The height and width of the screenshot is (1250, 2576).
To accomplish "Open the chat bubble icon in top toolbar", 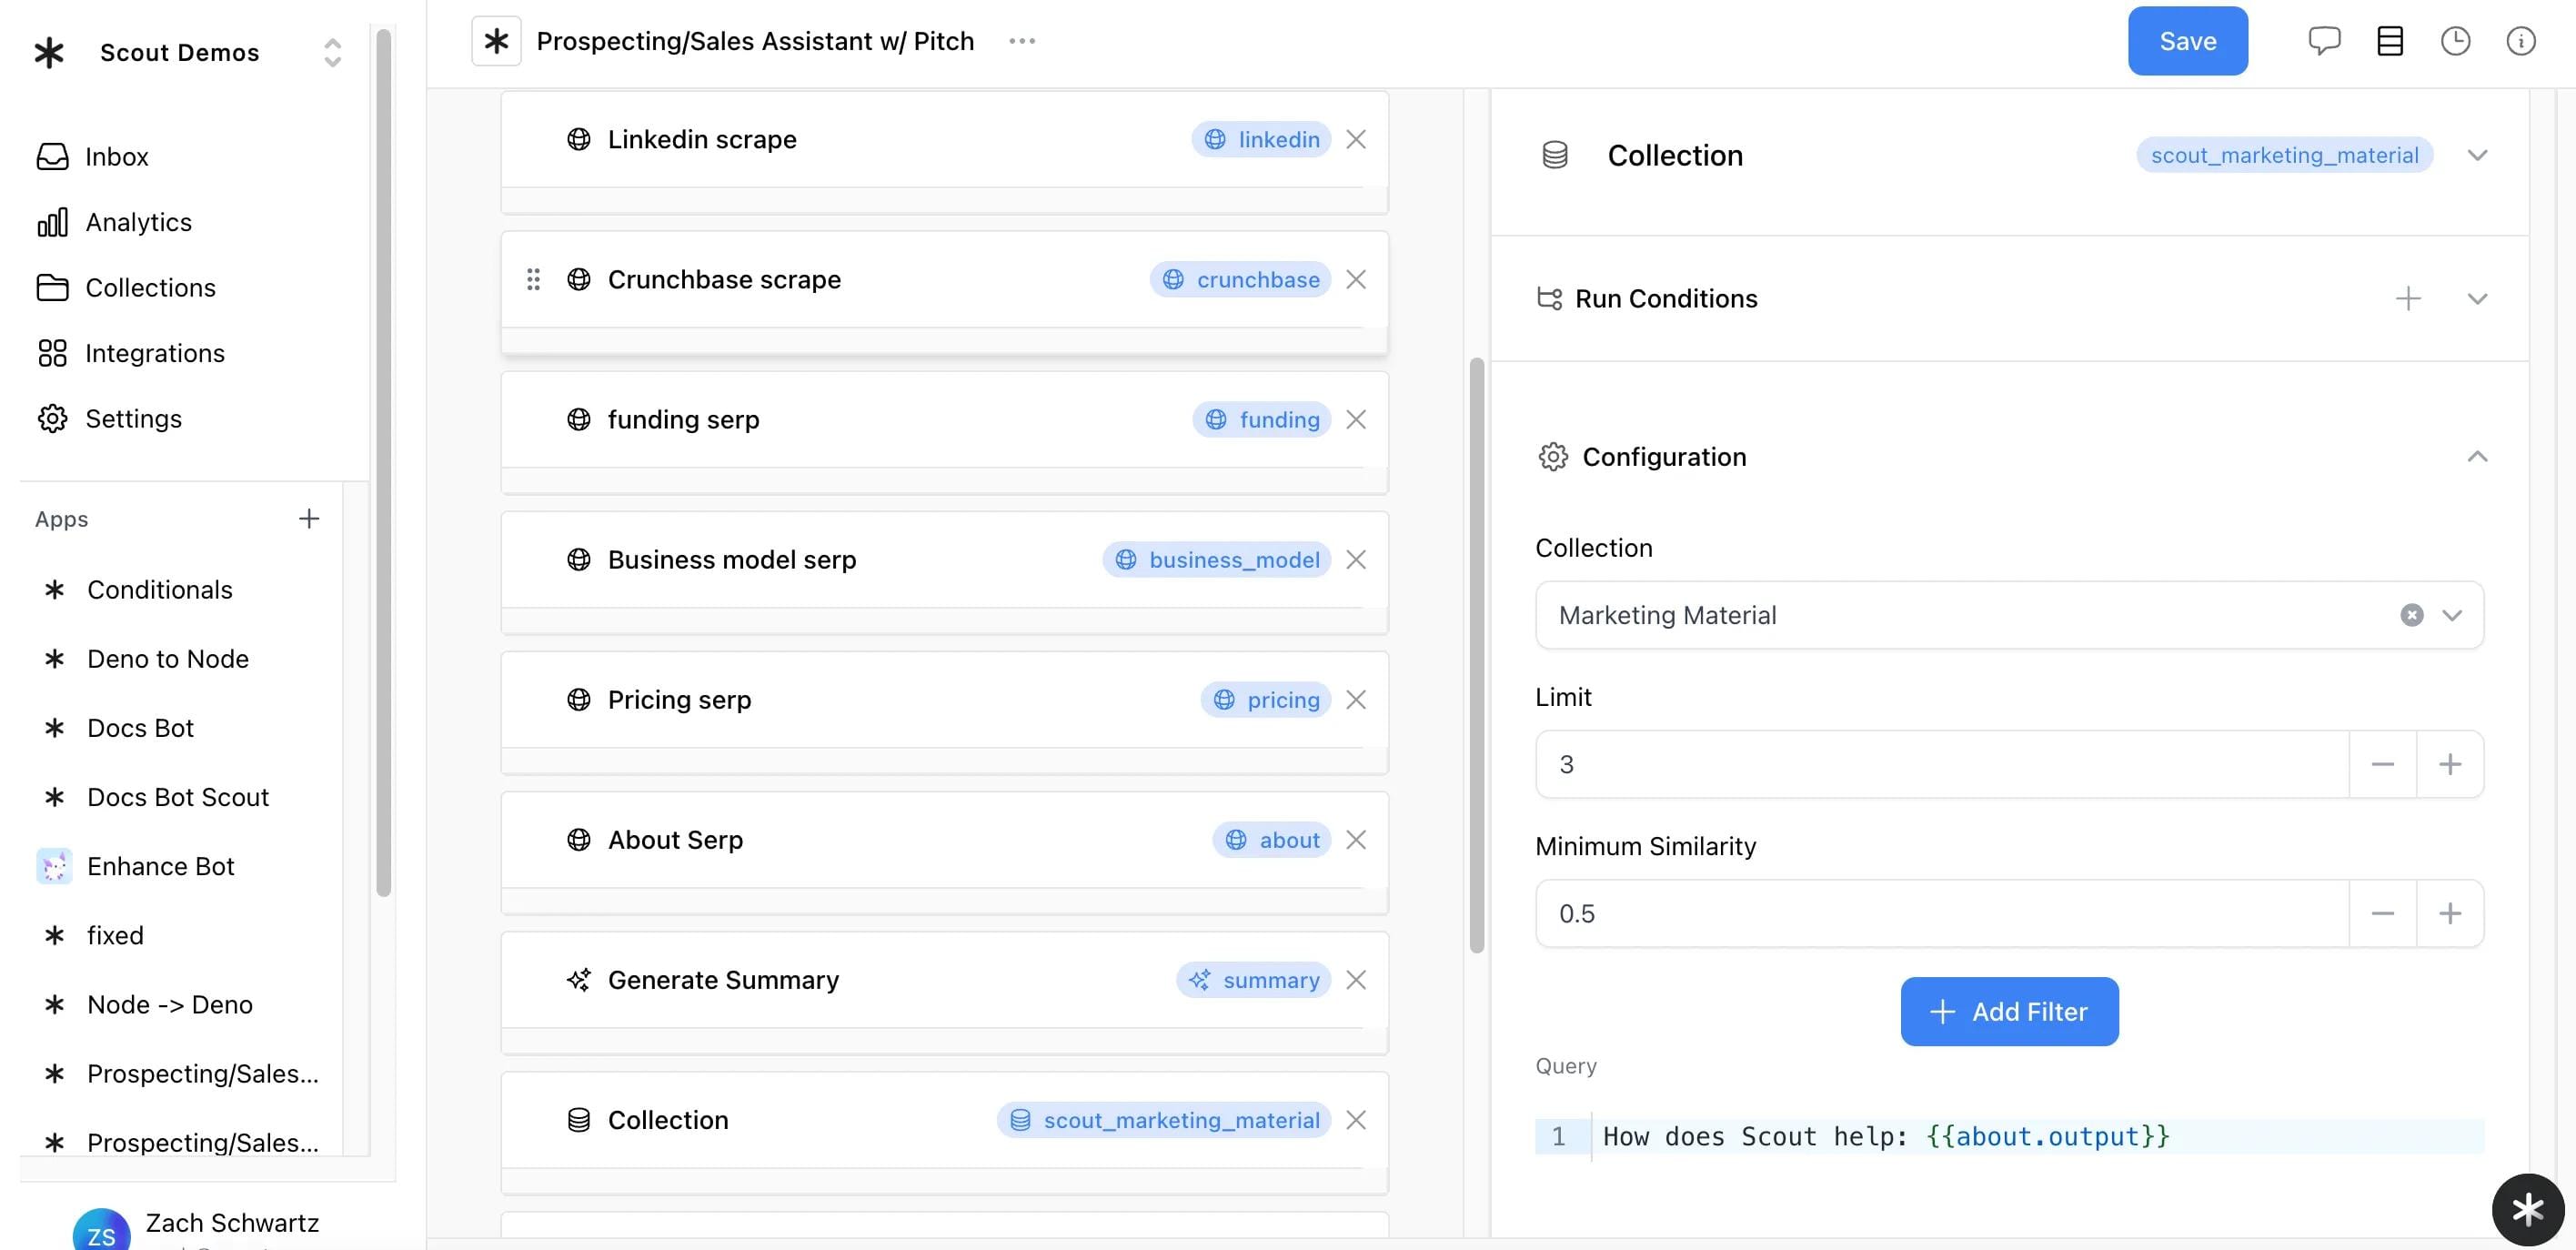I will pos(2324,41).
